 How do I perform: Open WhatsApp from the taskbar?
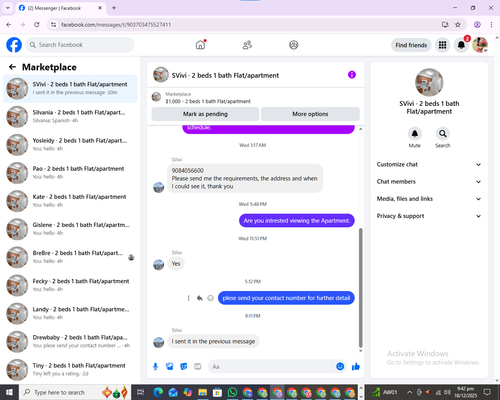(232, 392)
